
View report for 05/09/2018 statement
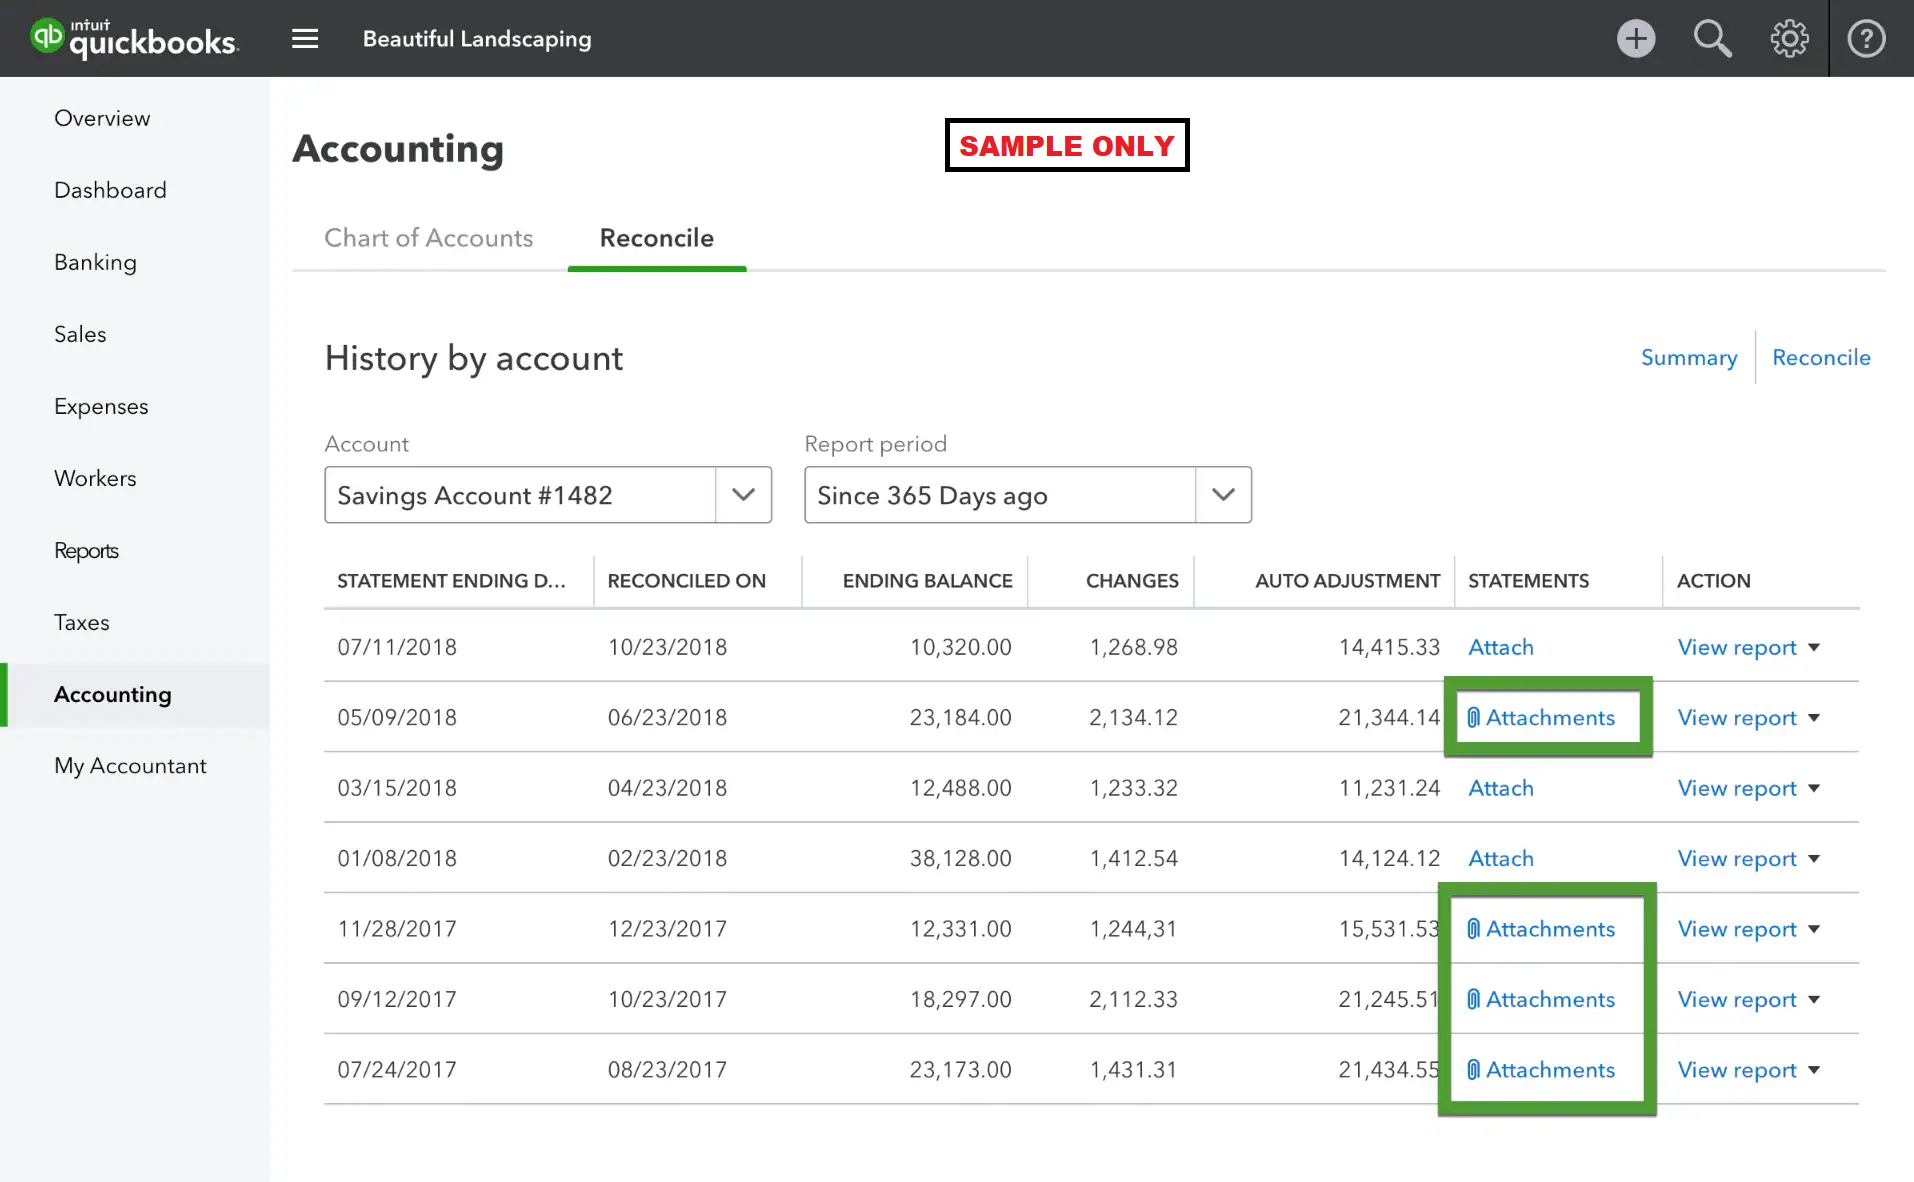tap(1737, 718)
